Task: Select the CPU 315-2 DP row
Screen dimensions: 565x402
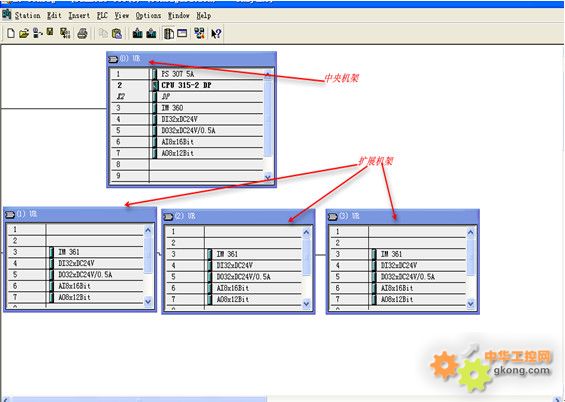Action: (x=187, y=85)
